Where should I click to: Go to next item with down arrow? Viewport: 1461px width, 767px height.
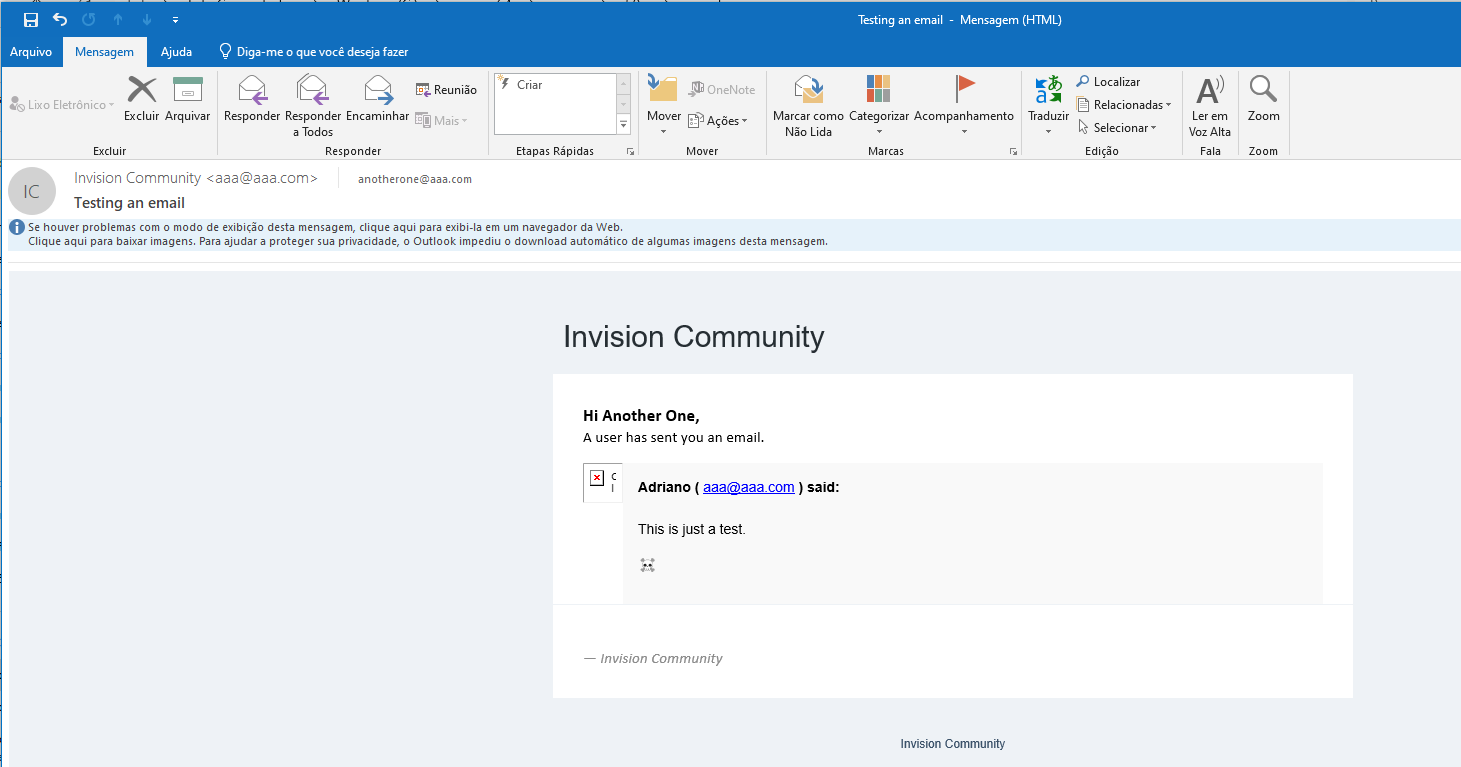147,20
